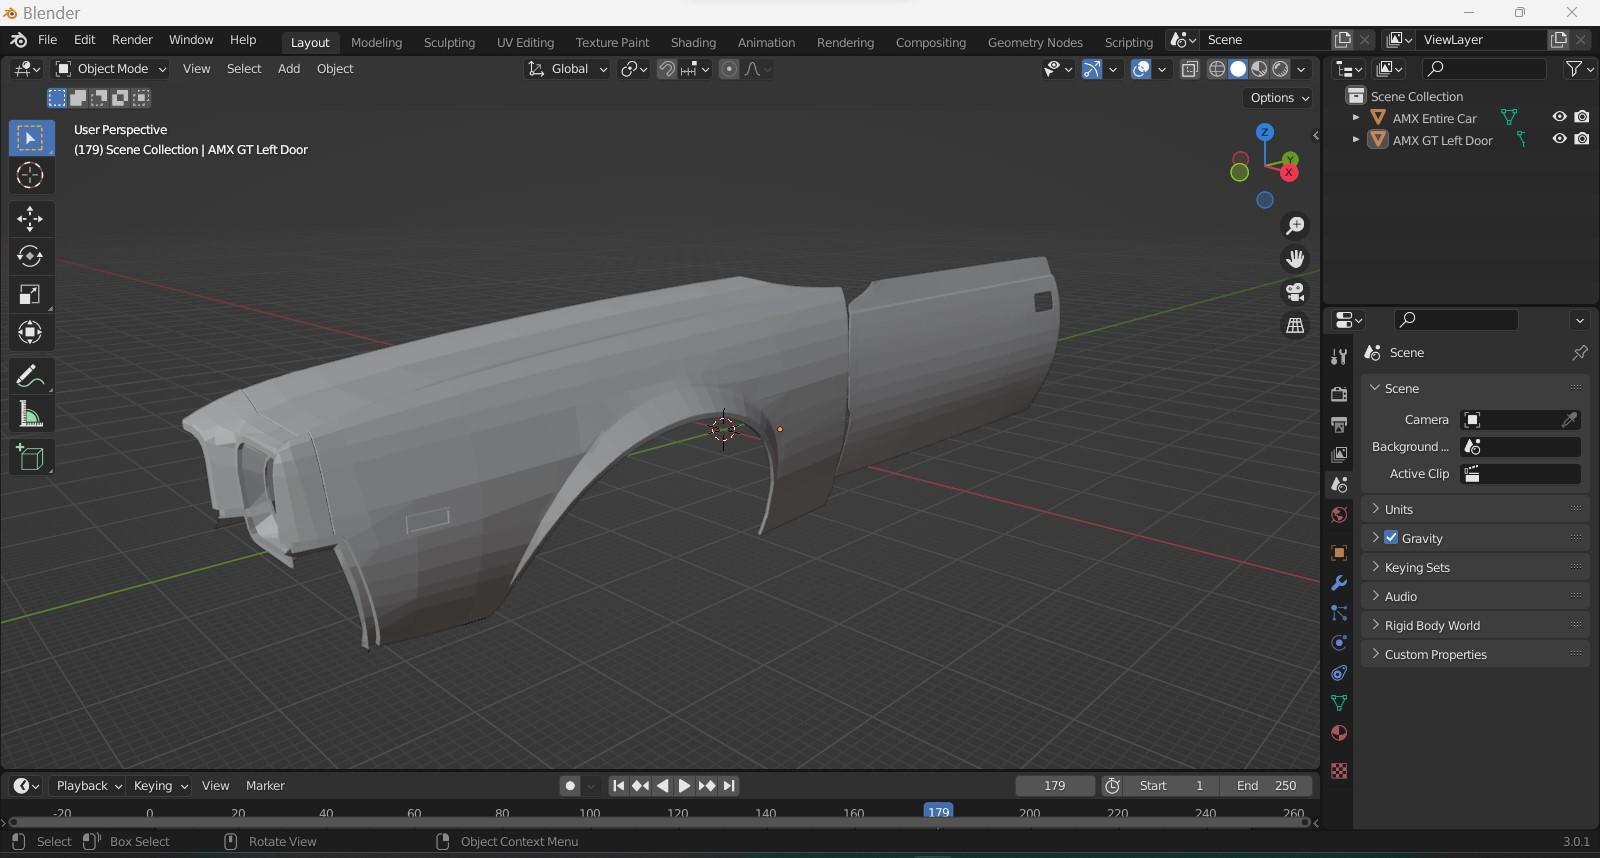This screenshot has width=1600, height=858.
Task: Open the Object Mode dropdown
Action: (x=111, y=69)
